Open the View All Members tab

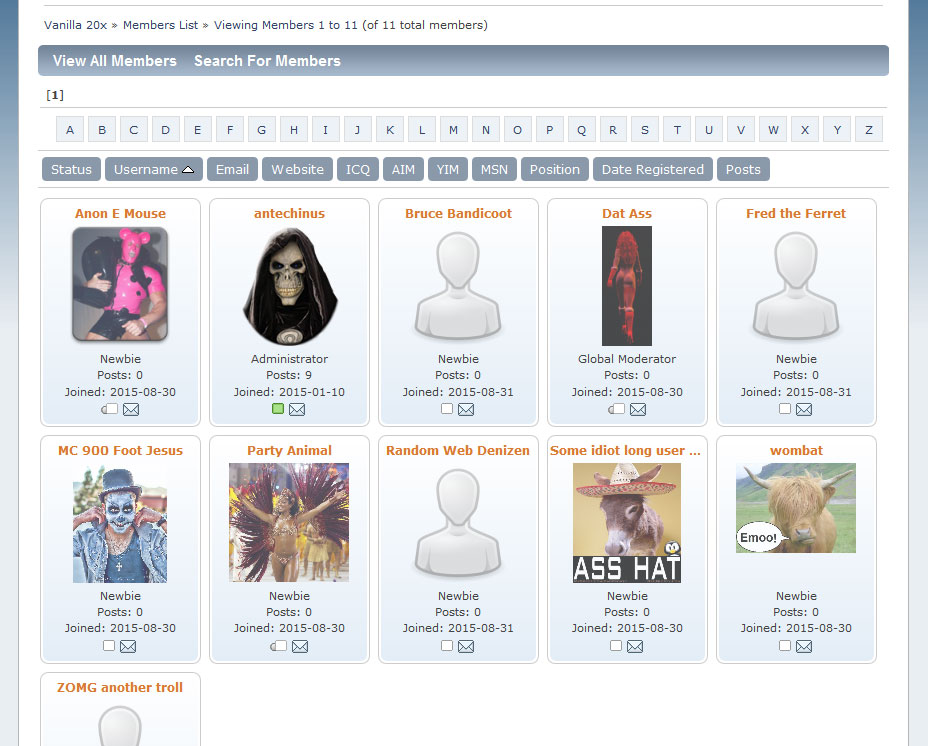pos(115,61)
